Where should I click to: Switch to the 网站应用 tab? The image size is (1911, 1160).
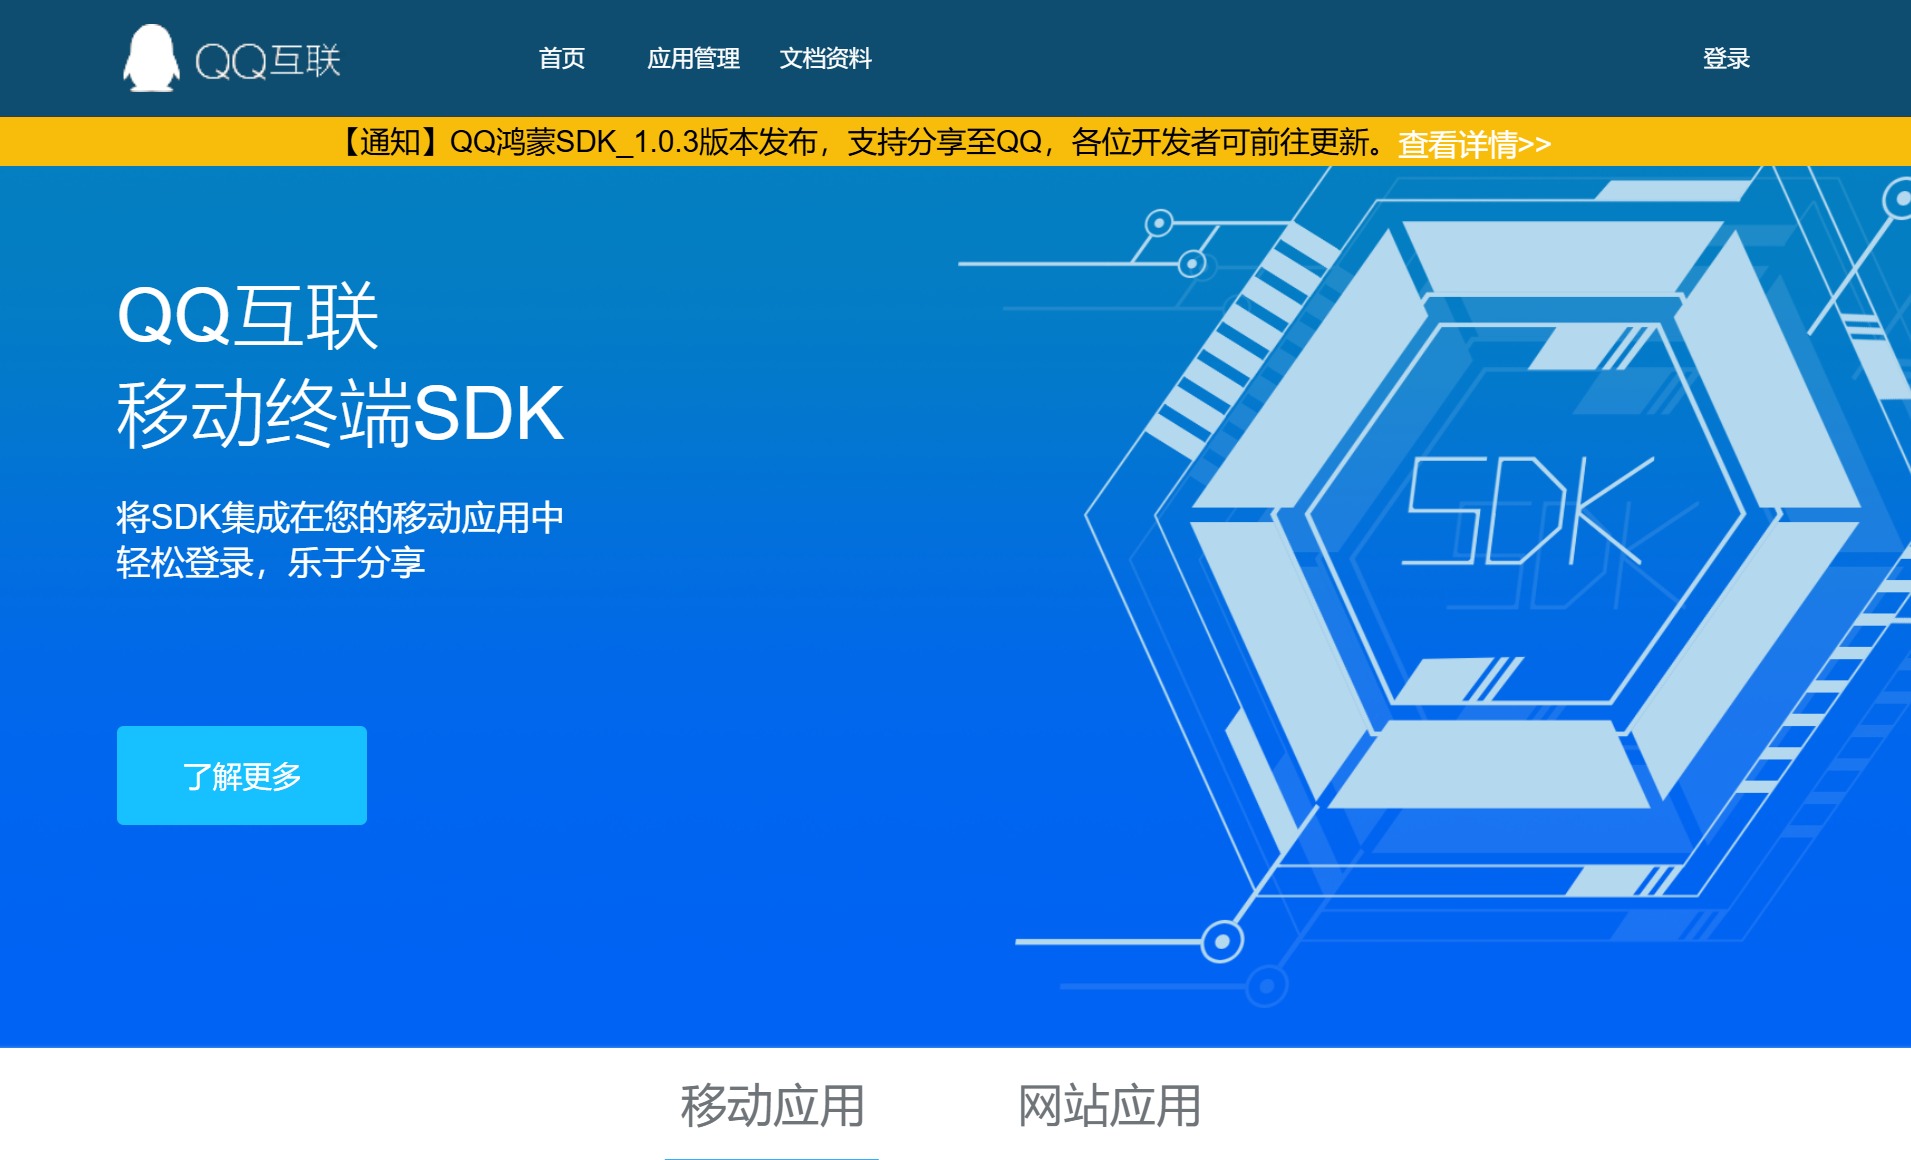[1109, 1106]
